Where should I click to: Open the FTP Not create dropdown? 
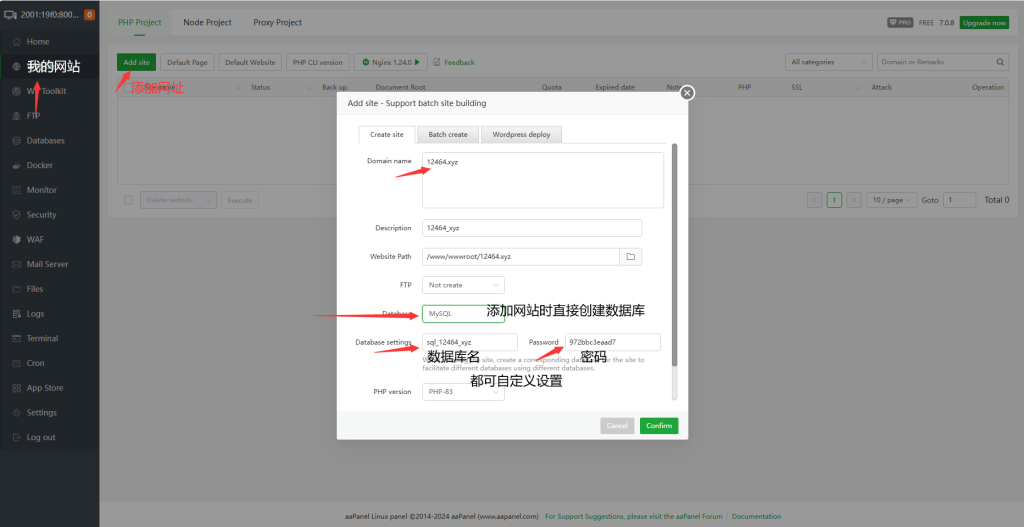click(x=464, y=285)
